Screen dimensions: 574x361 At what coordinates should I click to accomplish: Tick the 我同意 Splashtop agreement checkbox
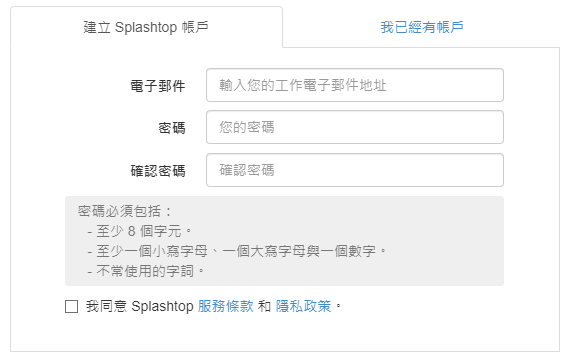pos(71,306)
